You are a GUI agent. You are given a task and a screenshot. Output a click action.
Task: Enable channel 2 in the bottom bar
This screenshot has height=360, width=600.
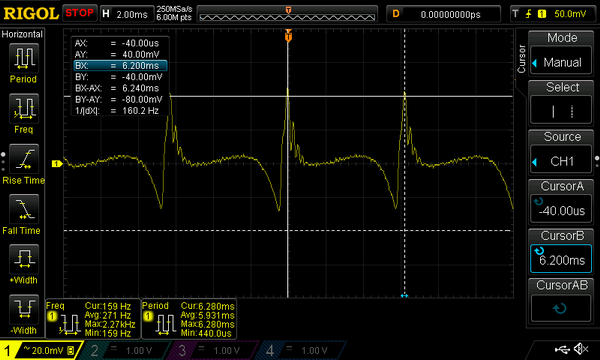point(126,350)
